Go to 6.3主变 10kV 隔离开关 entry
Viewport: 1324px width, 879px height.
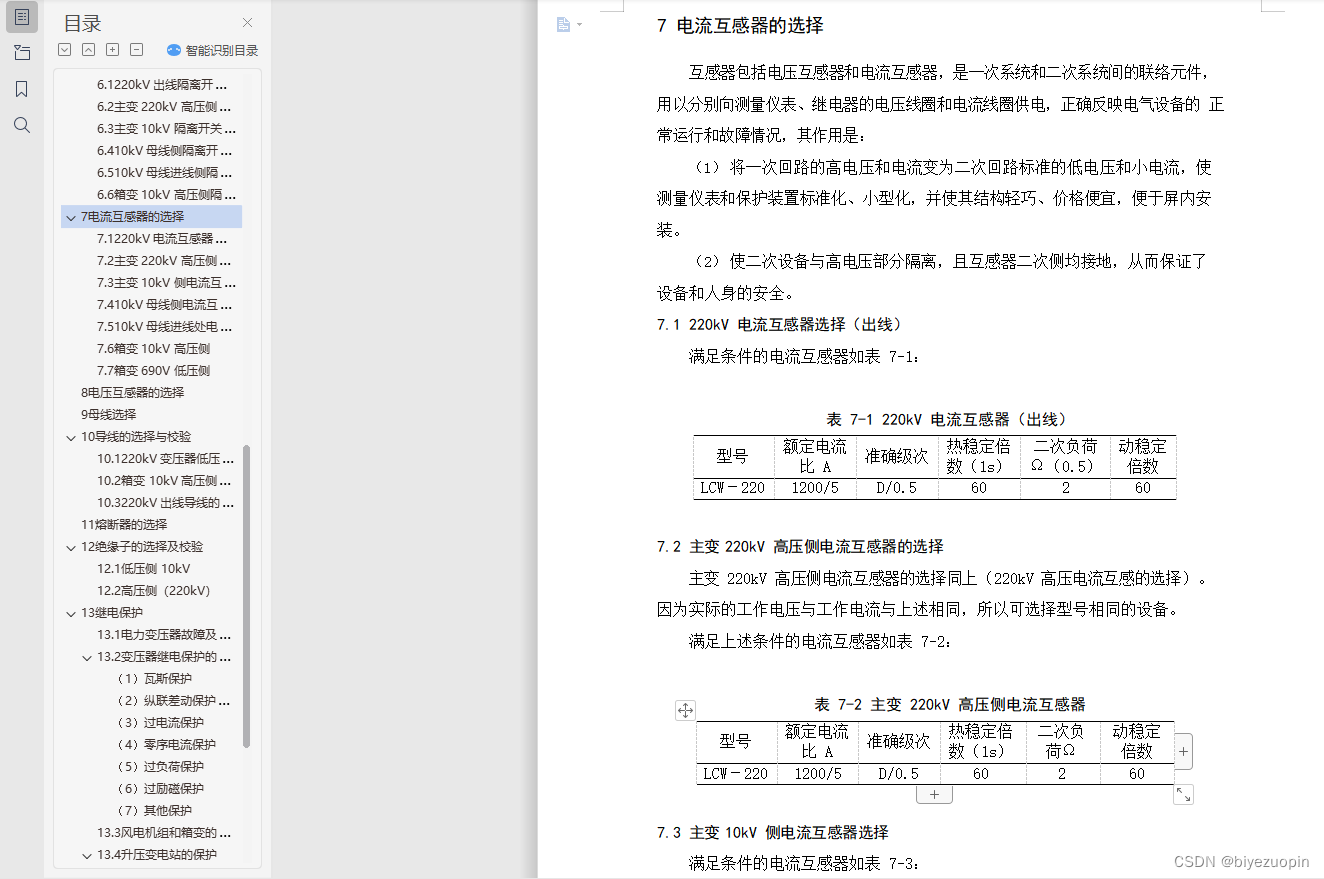pos(166,129)
